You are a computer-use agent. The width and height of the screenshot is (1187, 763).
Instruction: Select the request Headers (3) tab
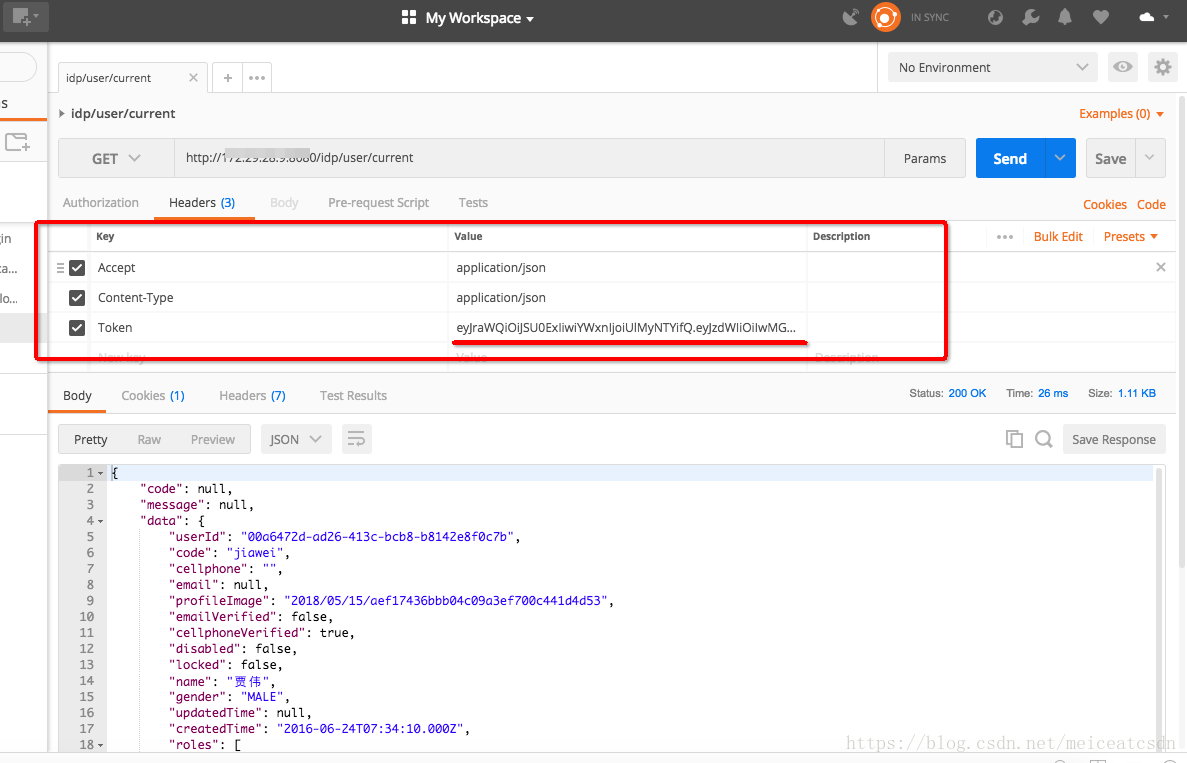pyautogui.click(x=202, y=203)
